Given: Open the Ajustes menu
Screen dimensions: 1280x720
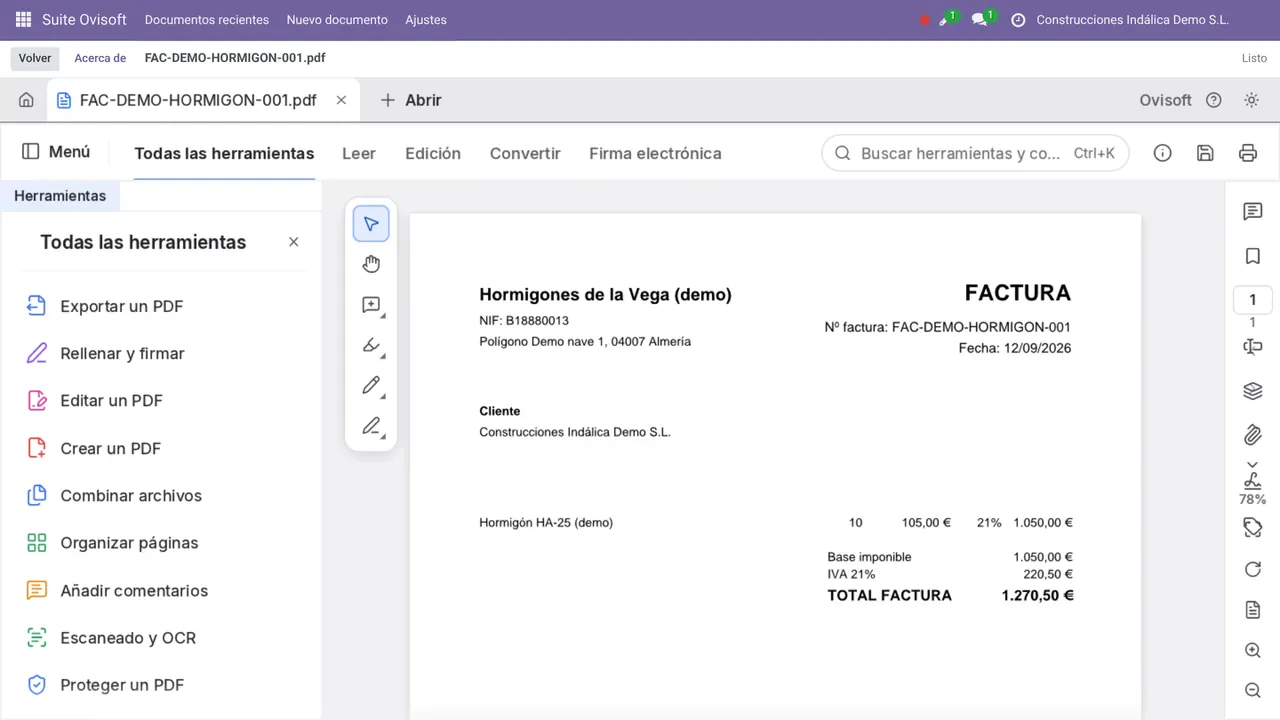Looking at the screenshot, I should click(426, 19).
